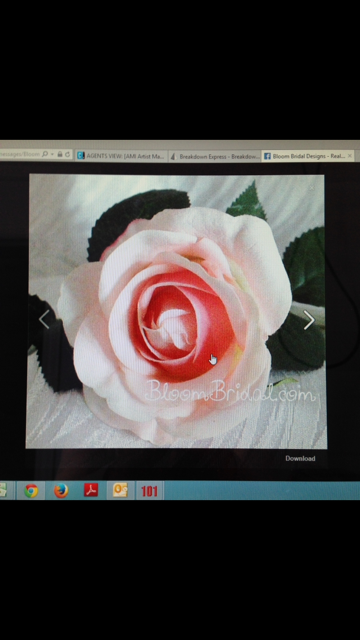The height and width of the screenshot is (640, 360).
Task: Open Firefox from the taskbar
Action: [x=61, y=490]
